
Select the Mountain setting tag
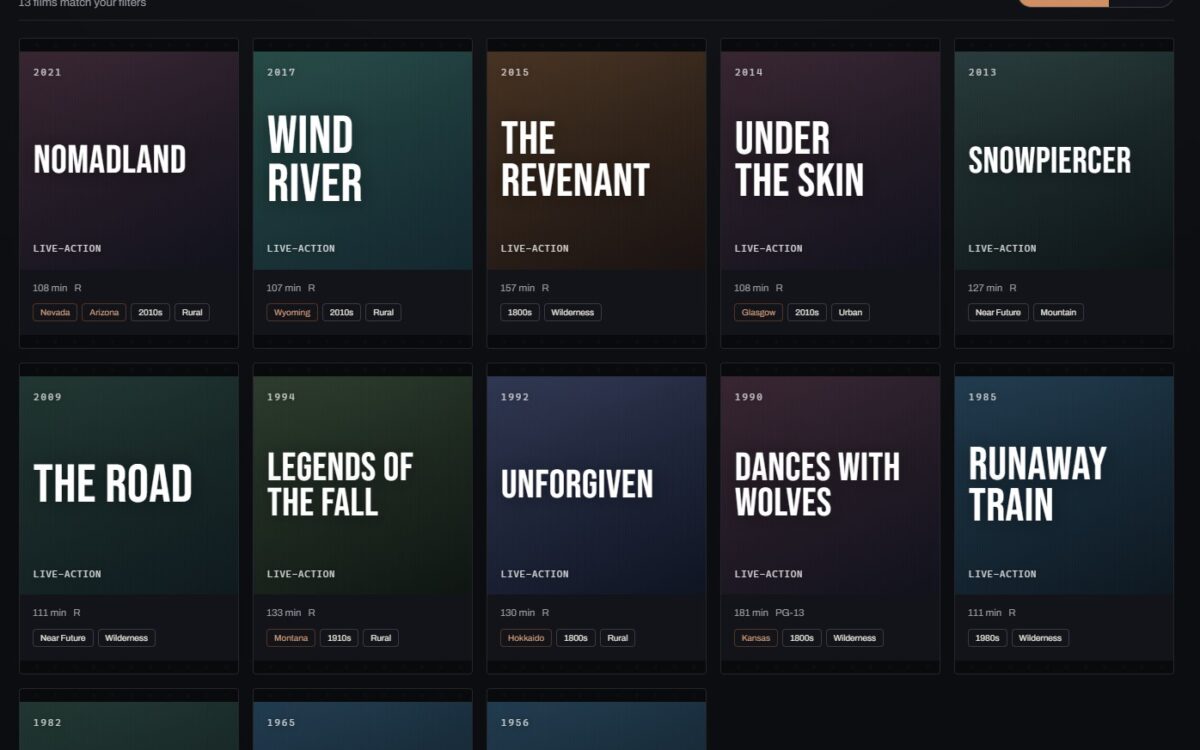tap(1058, 312)
